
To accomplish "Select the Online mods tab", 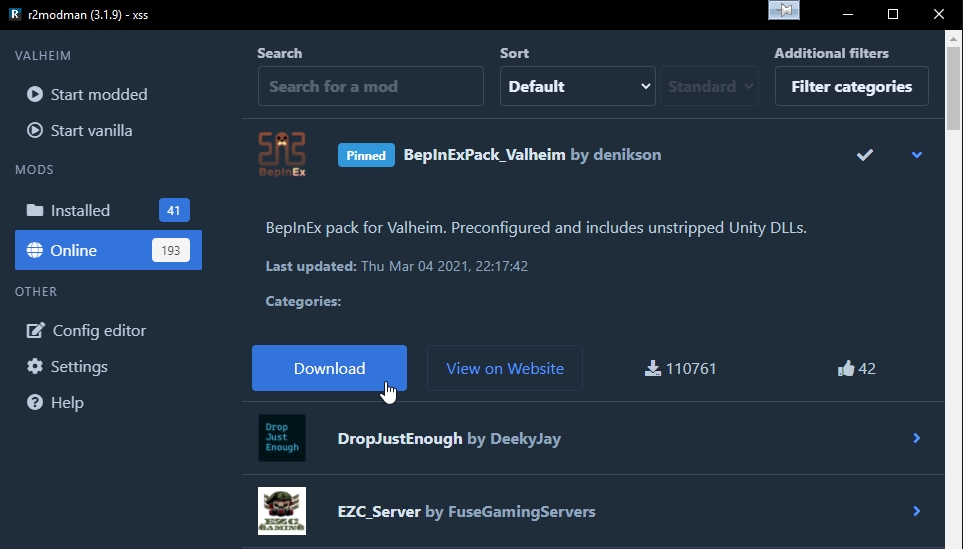I will (x=108, y=250).
